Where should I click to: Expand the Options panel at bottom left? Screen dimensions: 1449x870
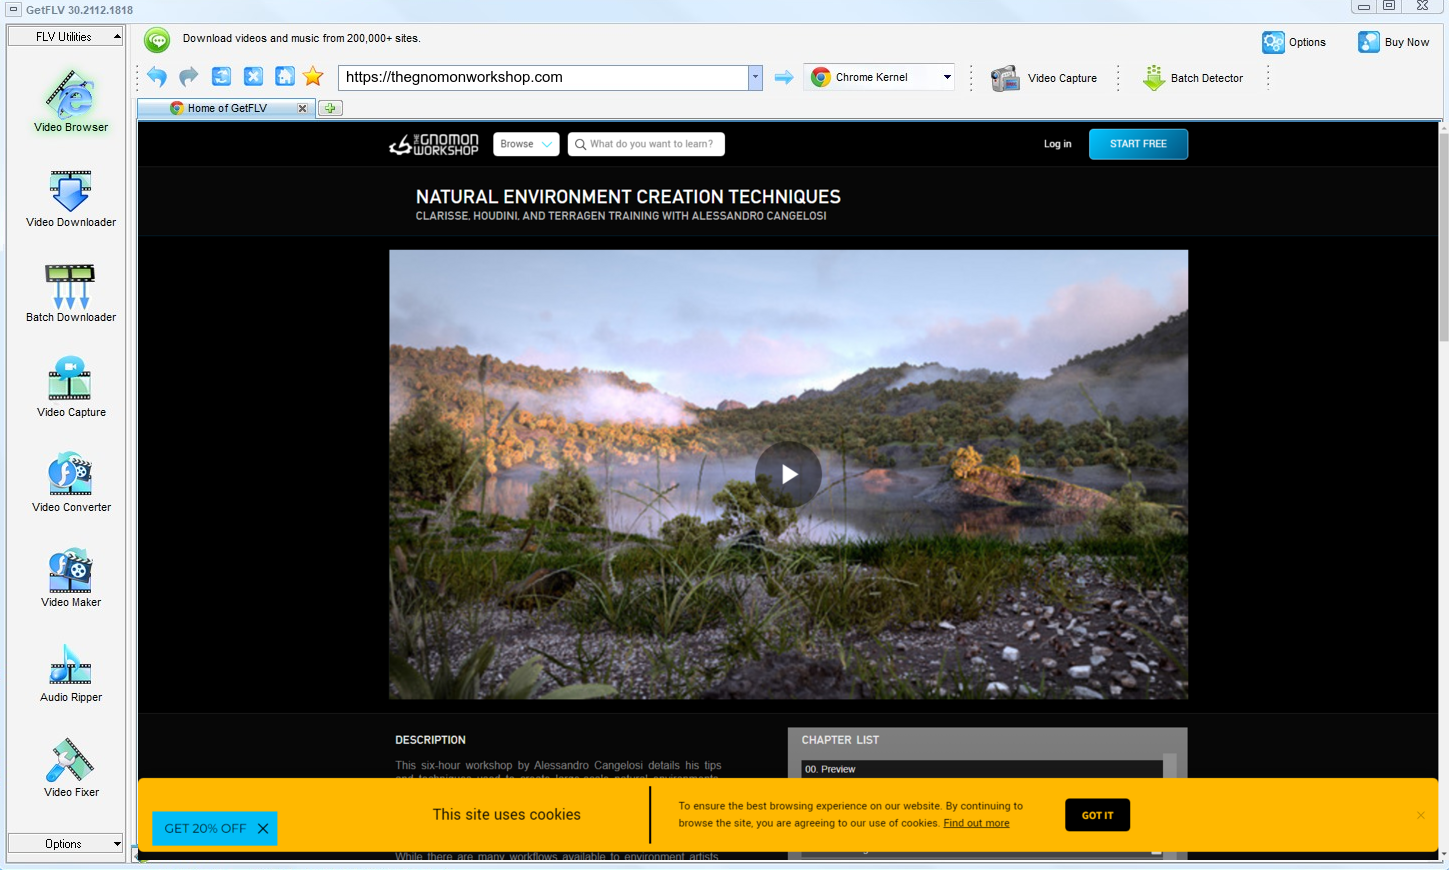point(65,844)
